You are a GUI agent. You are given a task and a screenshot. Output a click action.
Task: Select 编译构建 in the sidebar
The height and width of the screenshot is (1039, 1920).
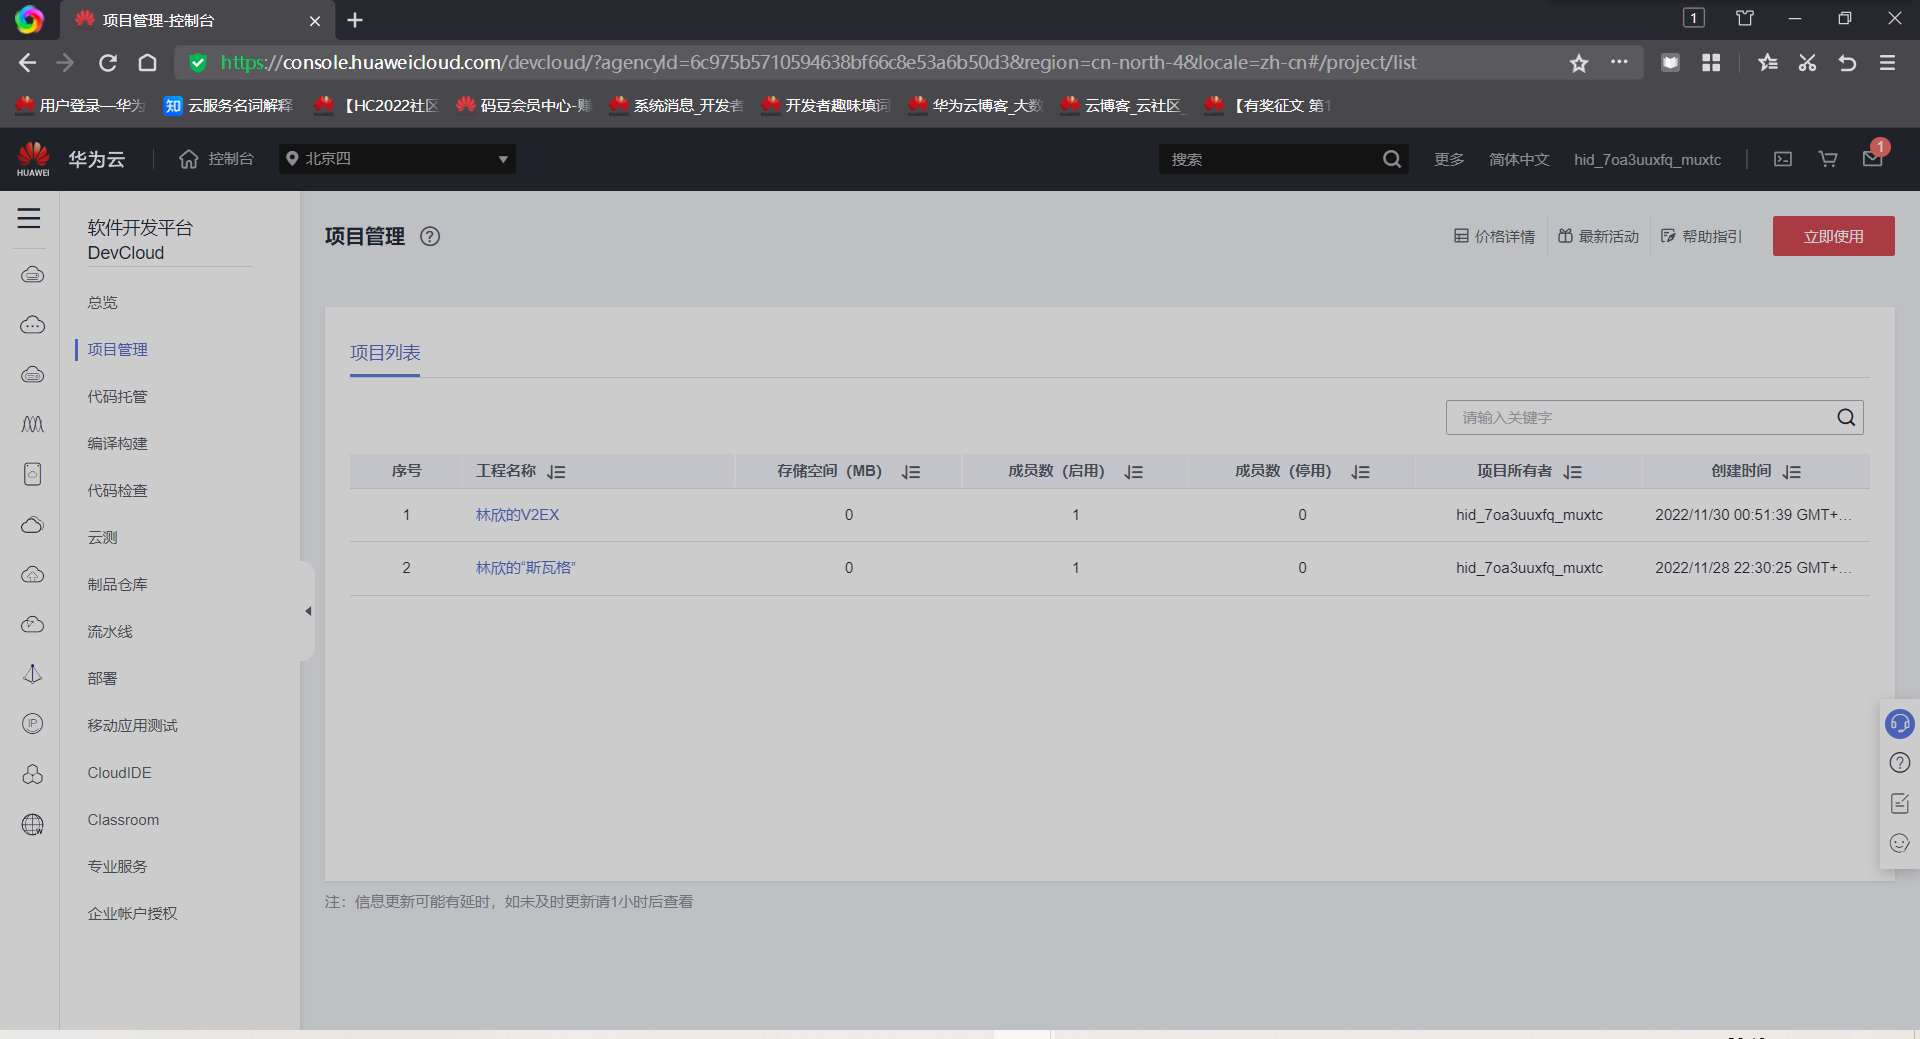point(117,443)
